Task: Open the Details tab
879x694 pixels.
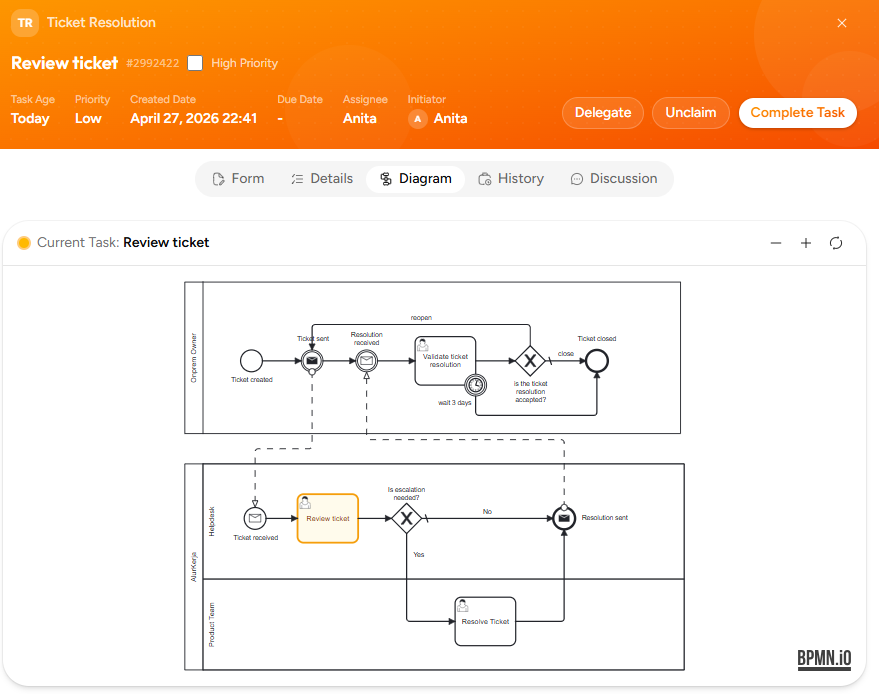Action: (x=322, y=179)
